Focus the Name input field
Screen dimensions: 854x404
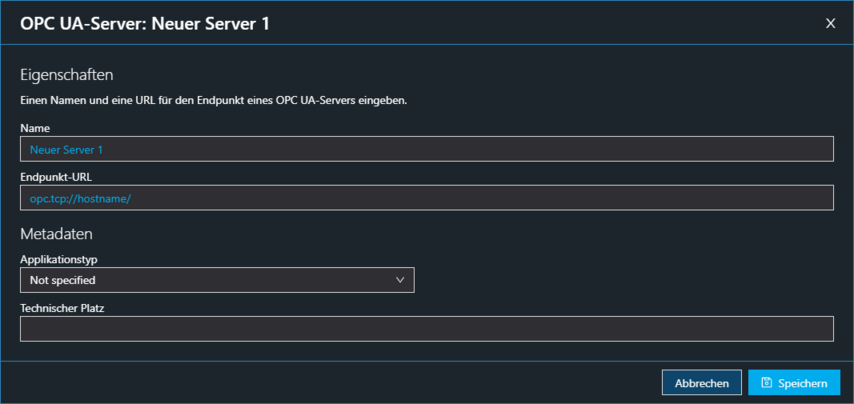coord(426,149)
